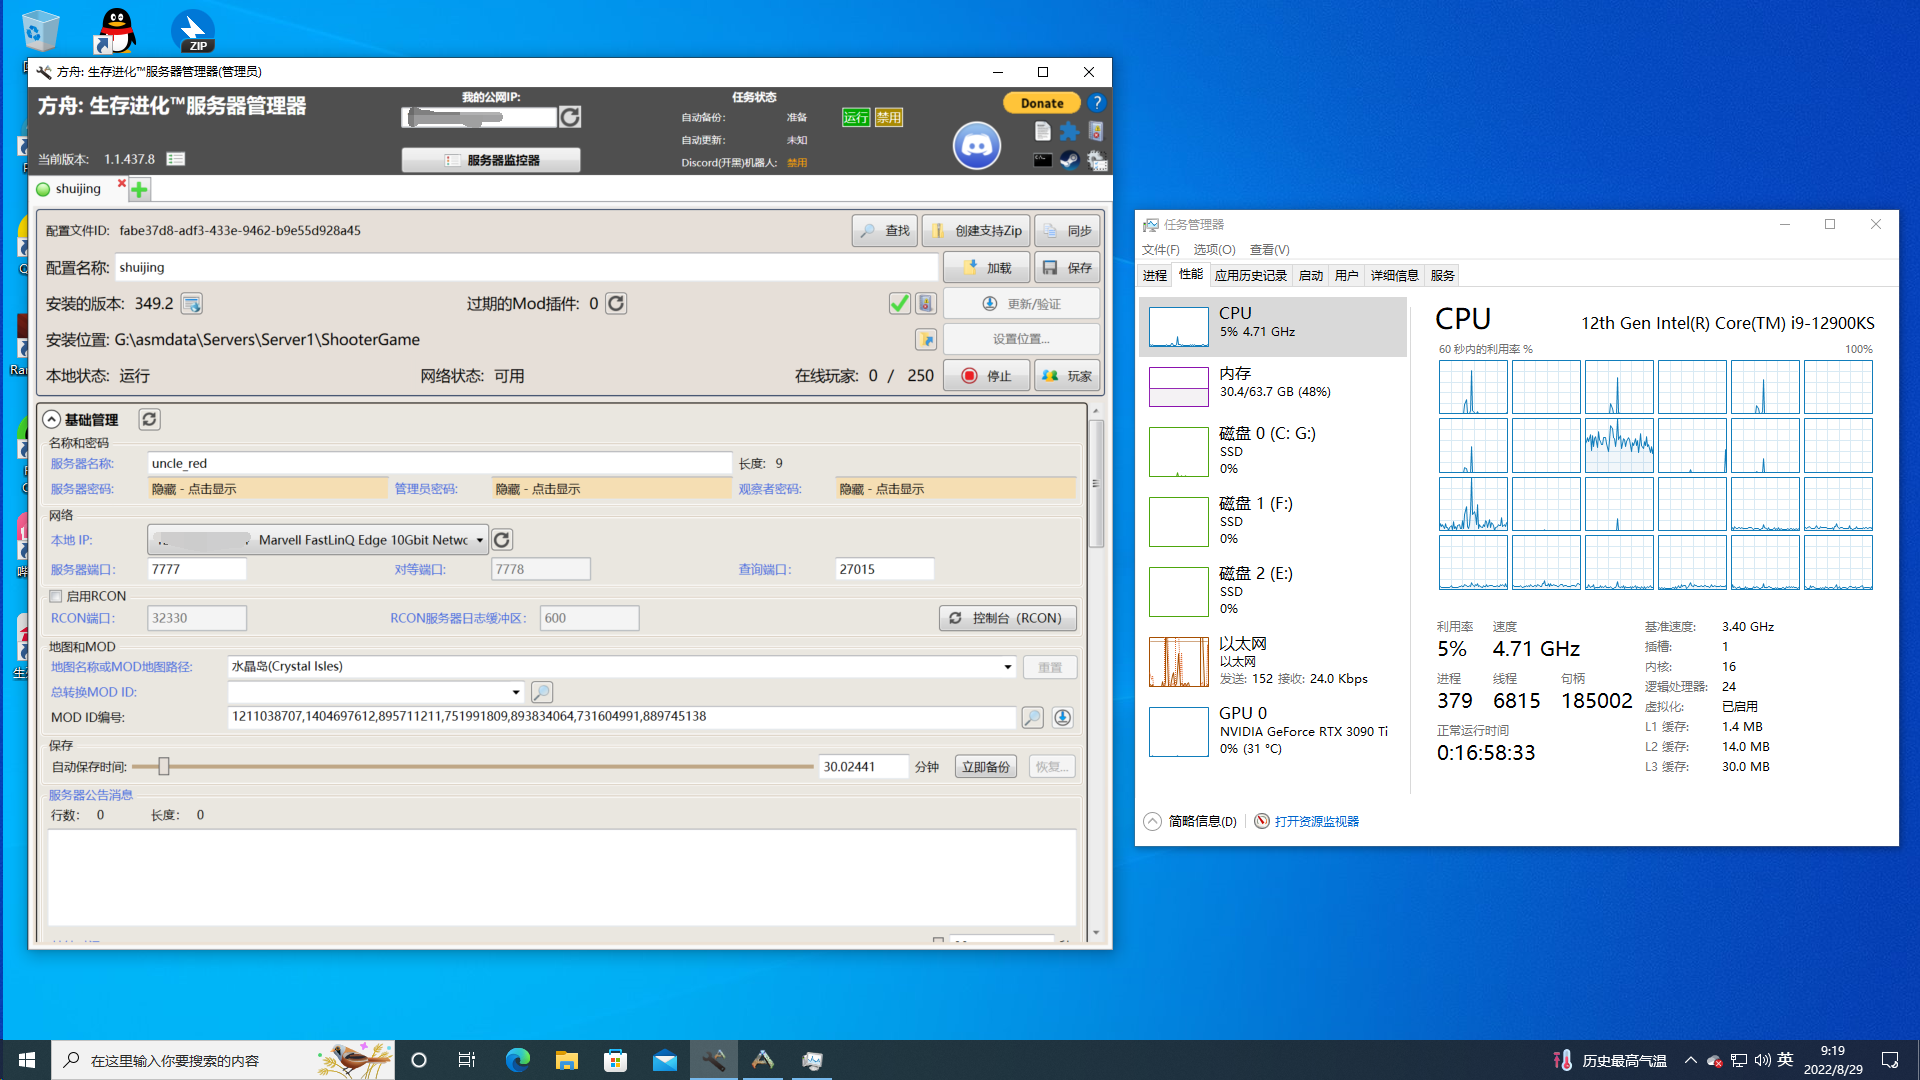Open the Discord round icon

(977, 146)
